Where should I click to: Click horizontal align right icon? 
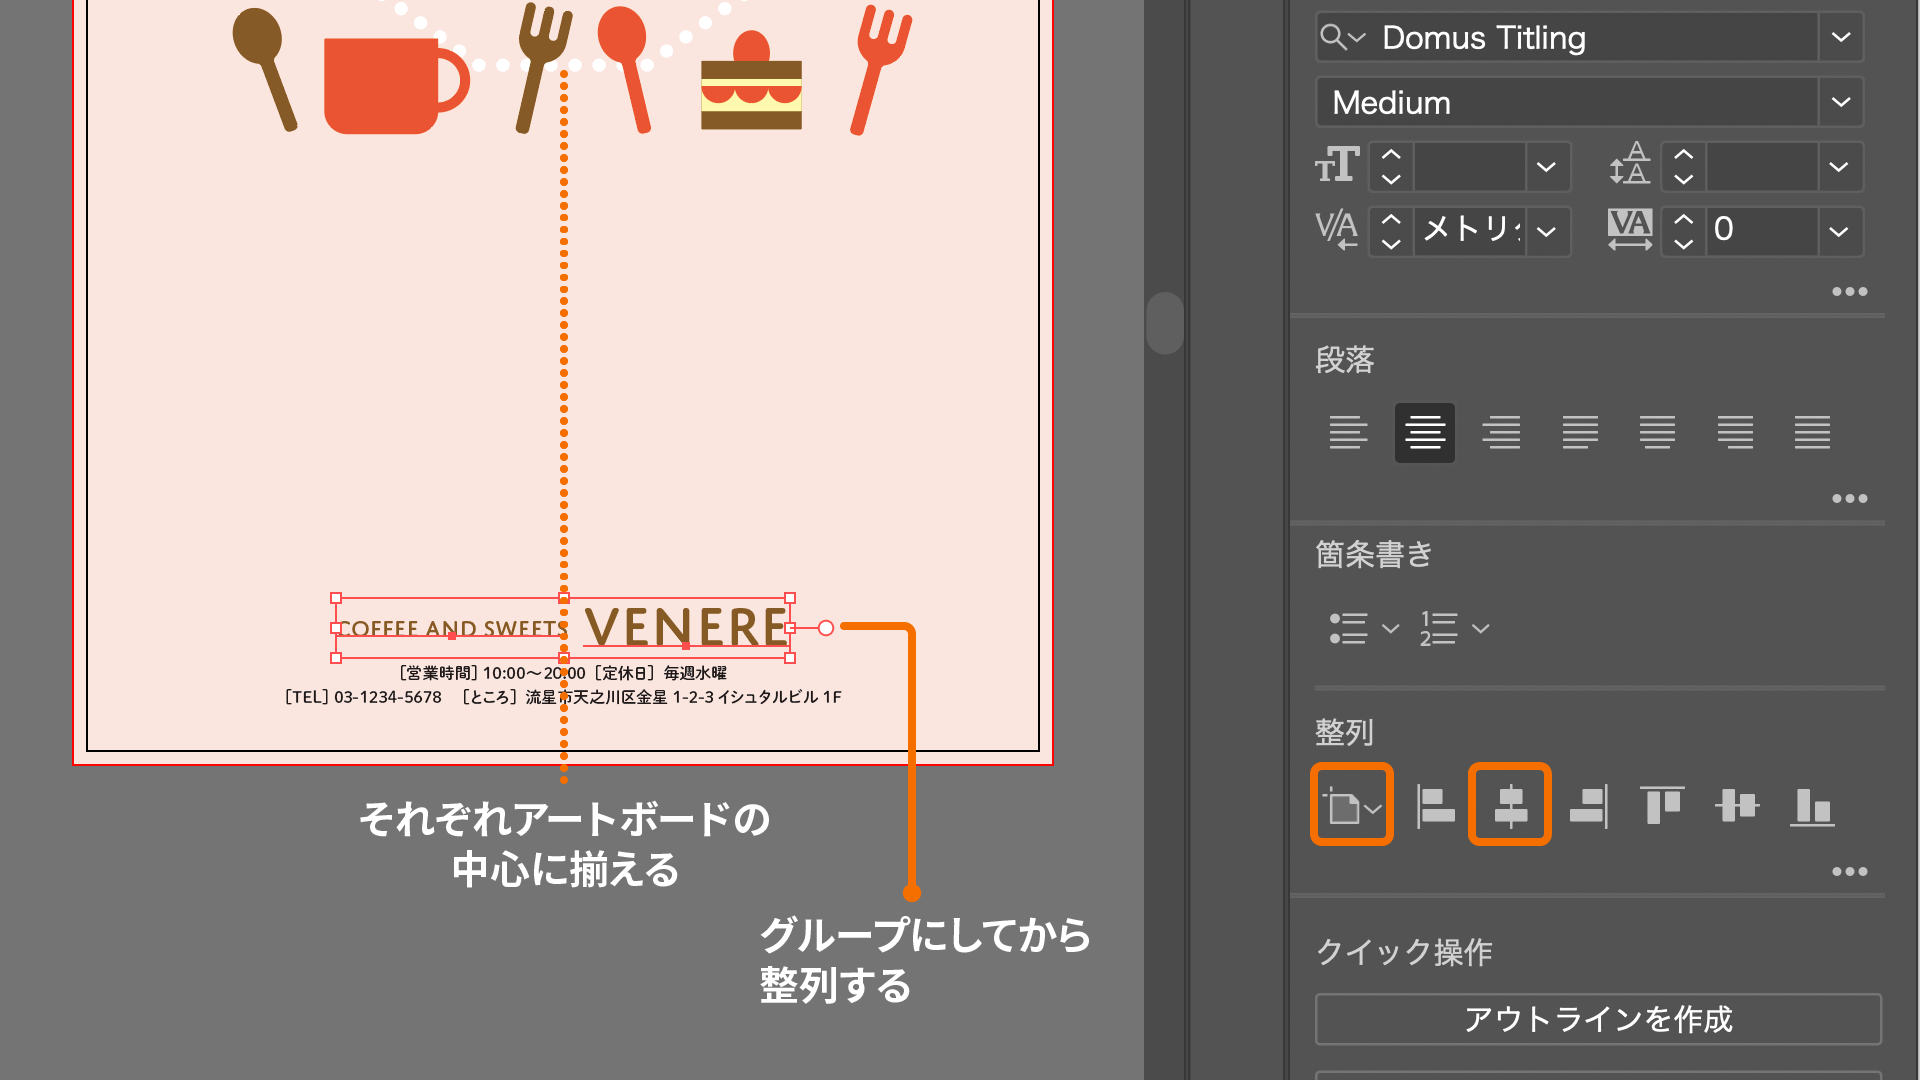[x=1588, y=805]
